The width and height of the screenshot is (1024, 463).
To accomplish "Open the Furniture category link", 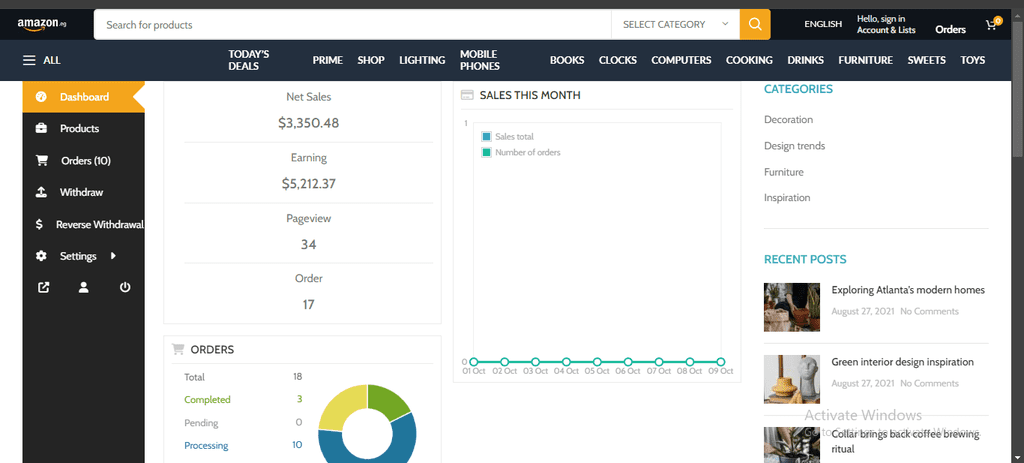I will coord(784,172).
